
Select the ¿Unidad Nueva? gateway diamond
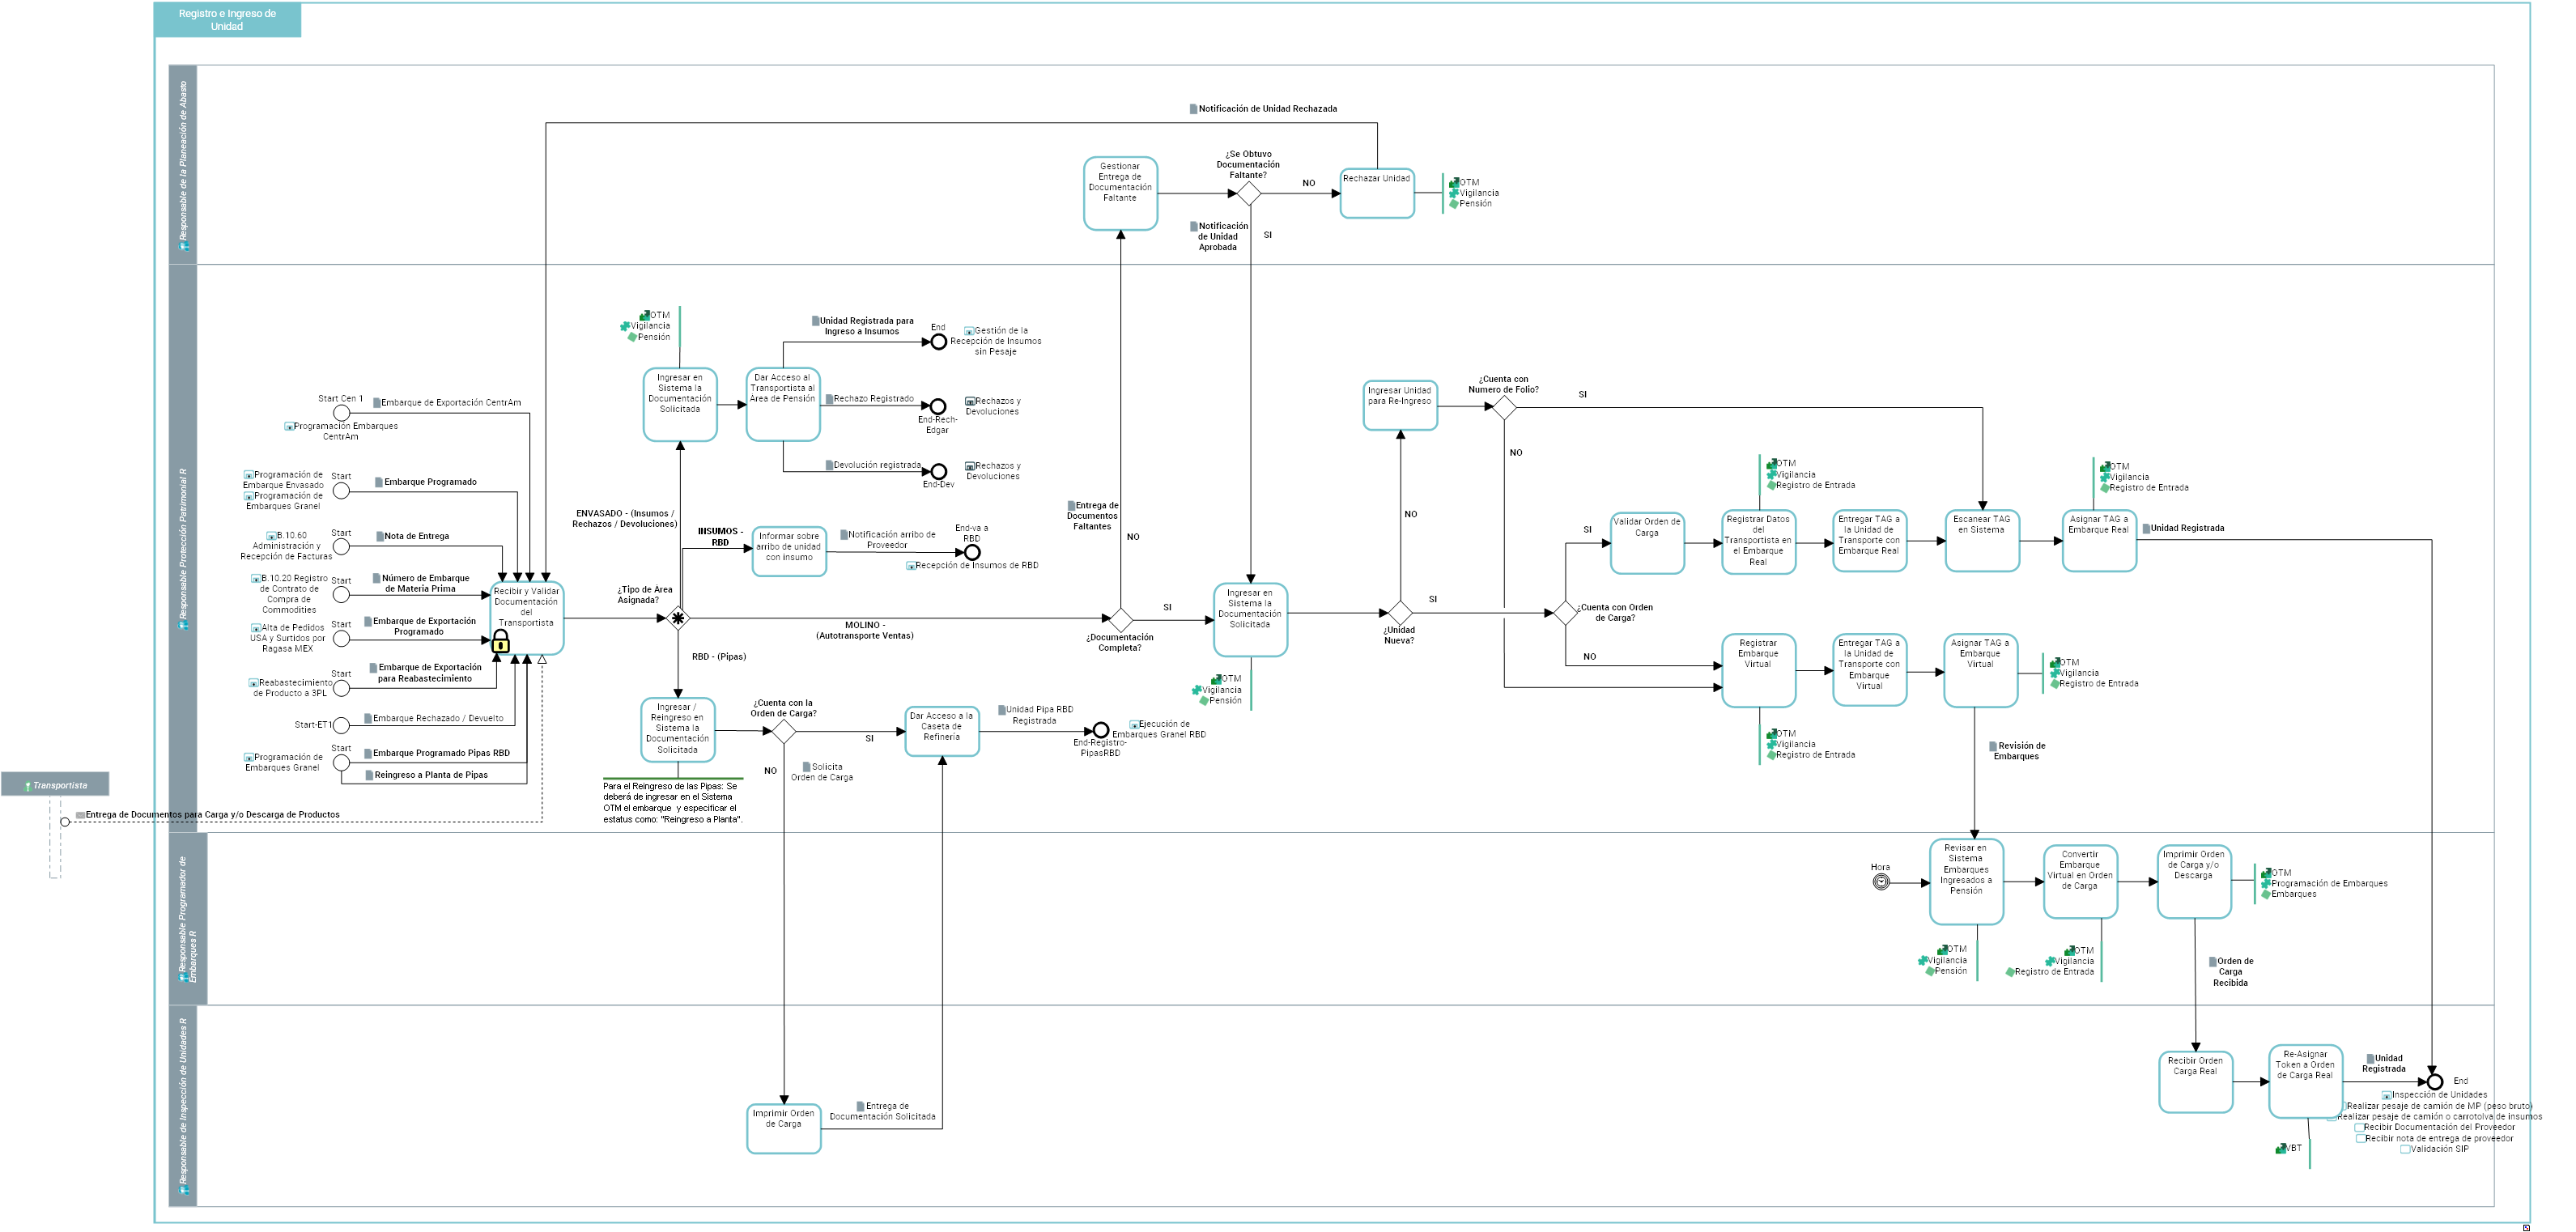point(1400,613)
